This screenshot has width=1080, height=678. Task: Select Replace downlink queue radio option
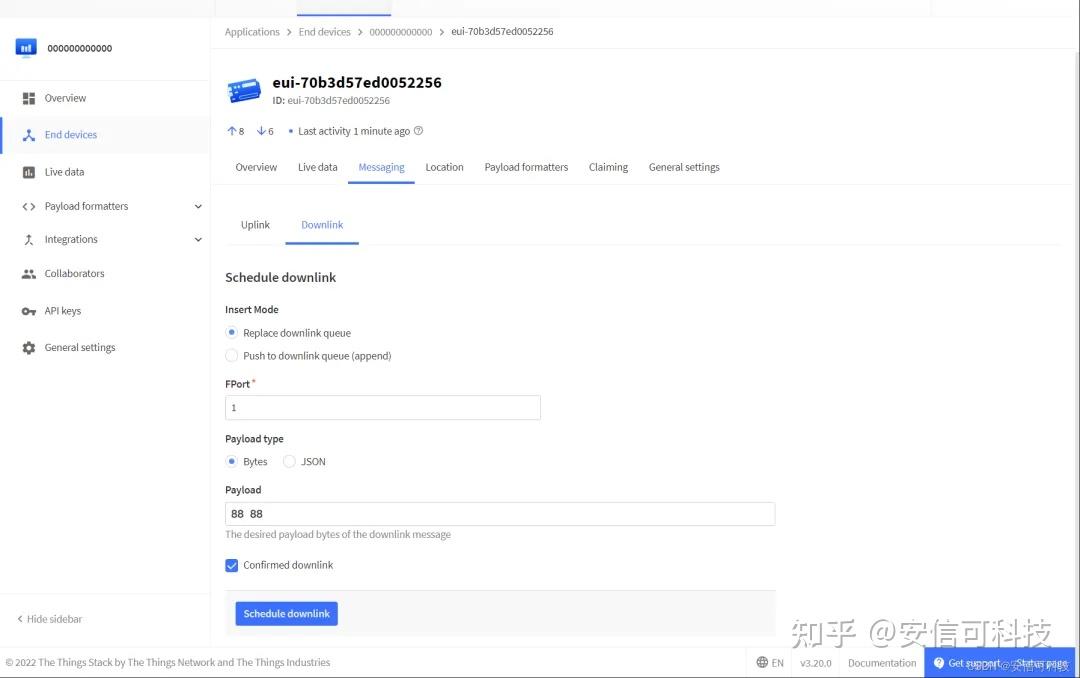tap(231, 333)
